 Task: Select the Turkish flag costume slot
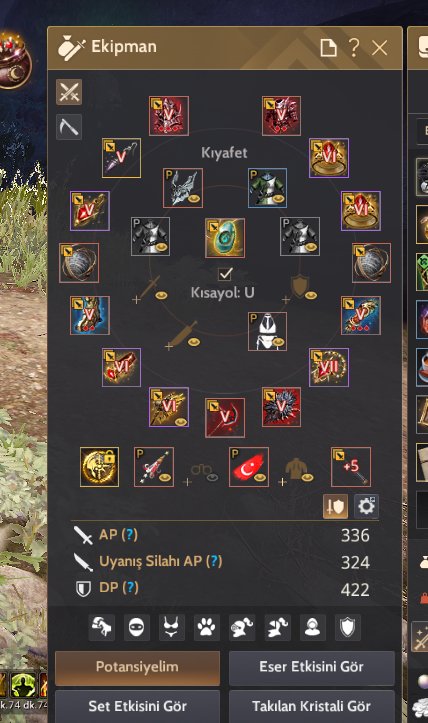point(249,467)
